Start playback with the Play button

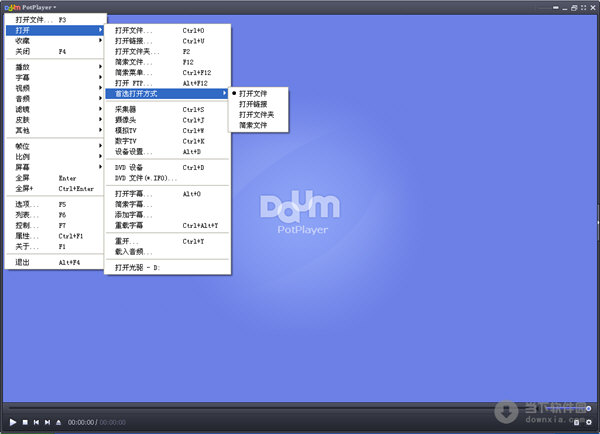(13, 422)
